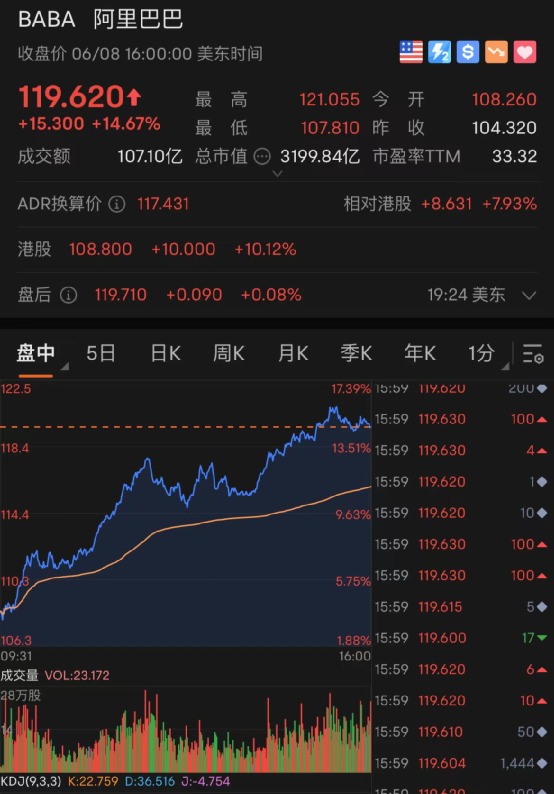554x794 pixels.
Task: Tap the 19:24 美东 time label
Action: pos(466,295)
